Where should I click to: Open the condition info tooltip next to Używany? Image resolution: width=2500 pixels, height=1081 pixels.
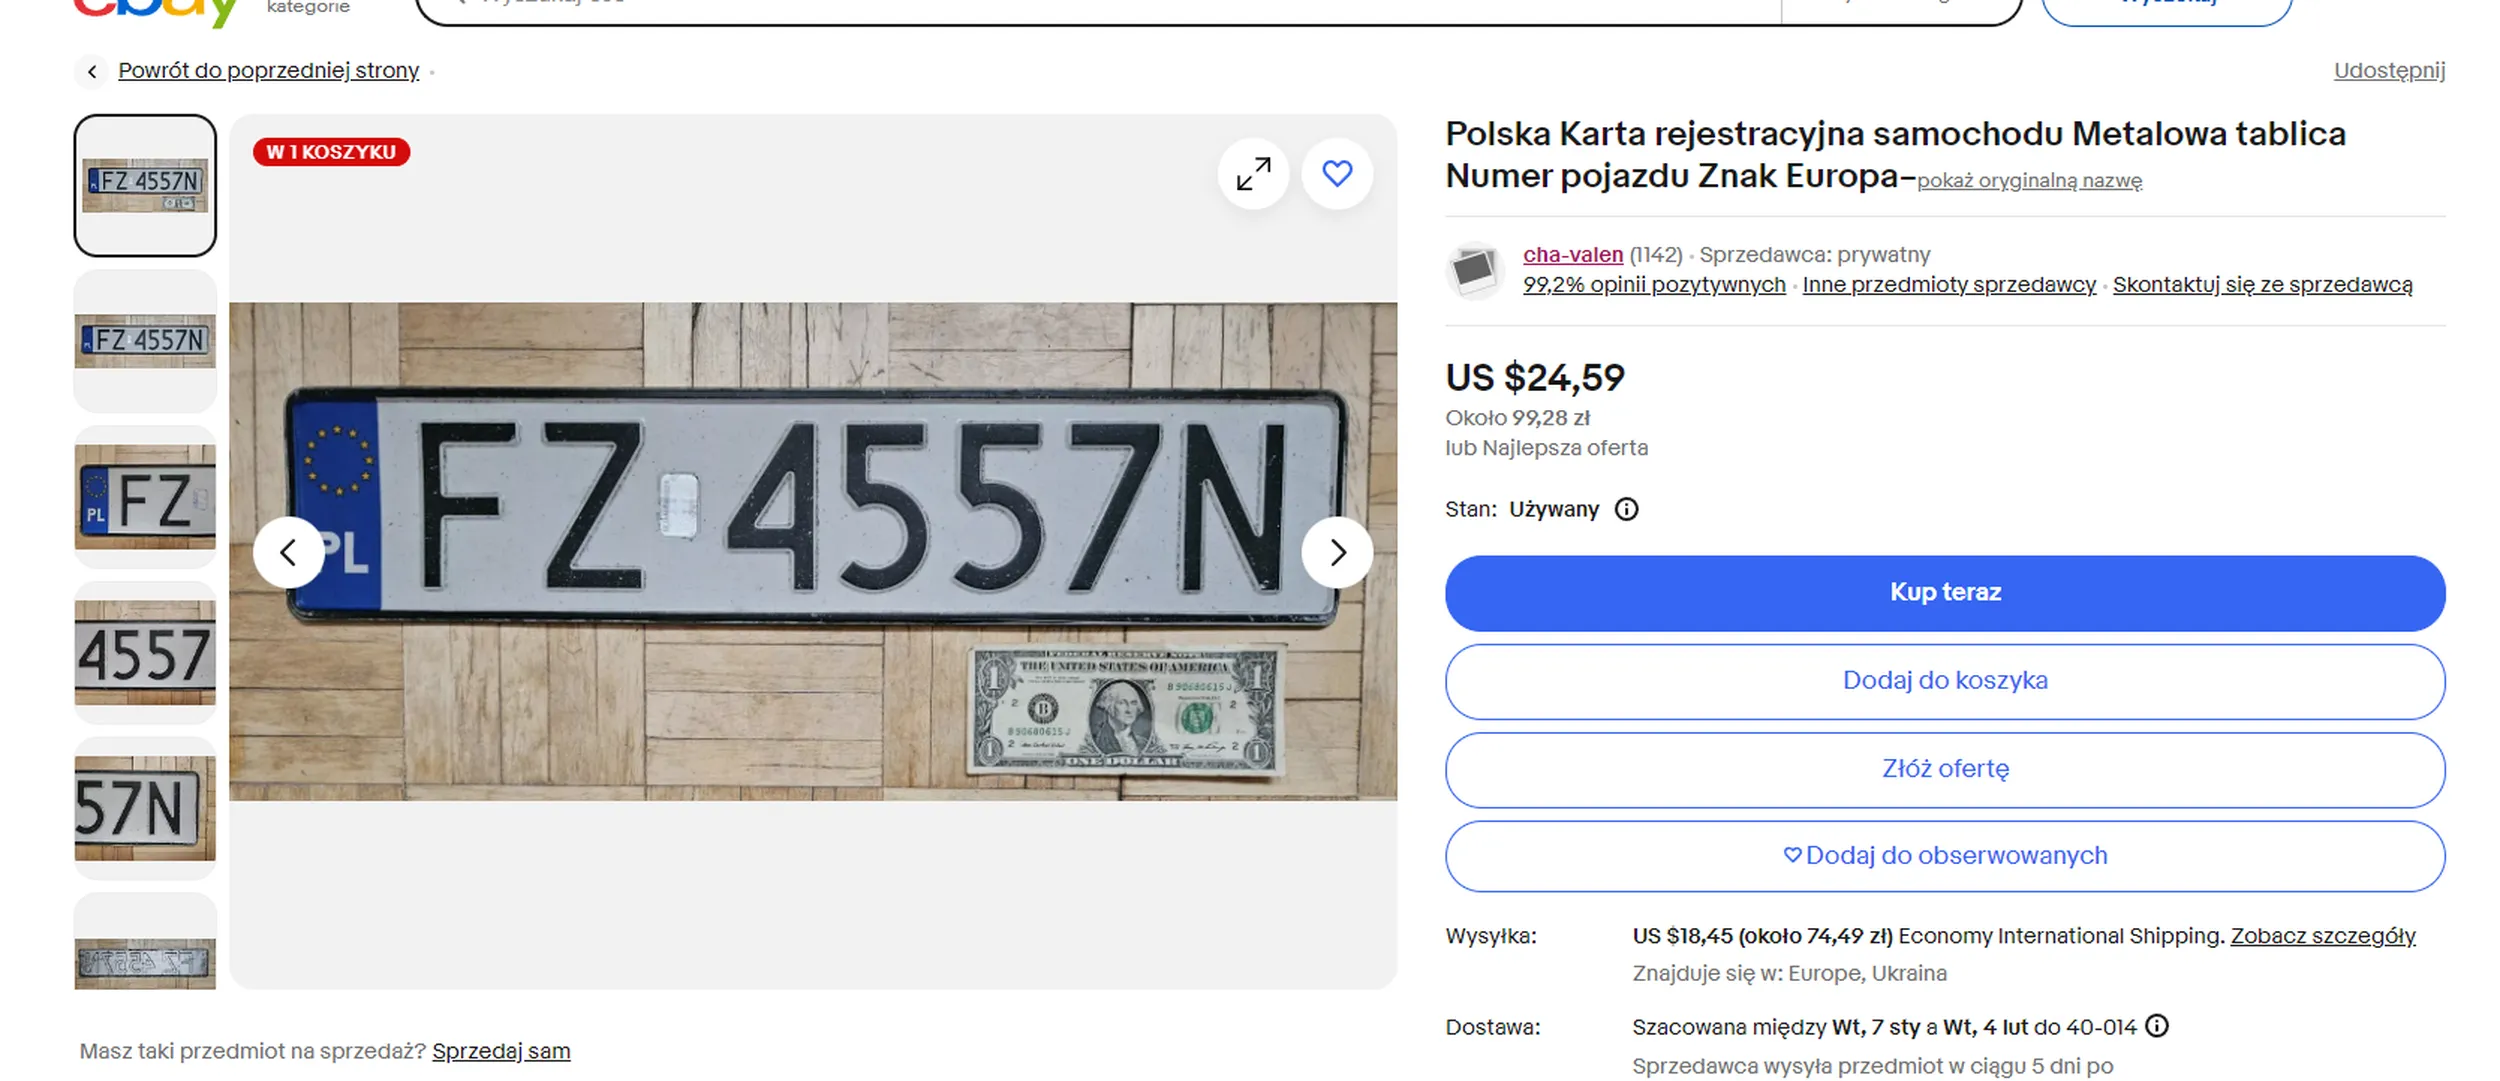pyautogui.click(x=1625, y=509)
